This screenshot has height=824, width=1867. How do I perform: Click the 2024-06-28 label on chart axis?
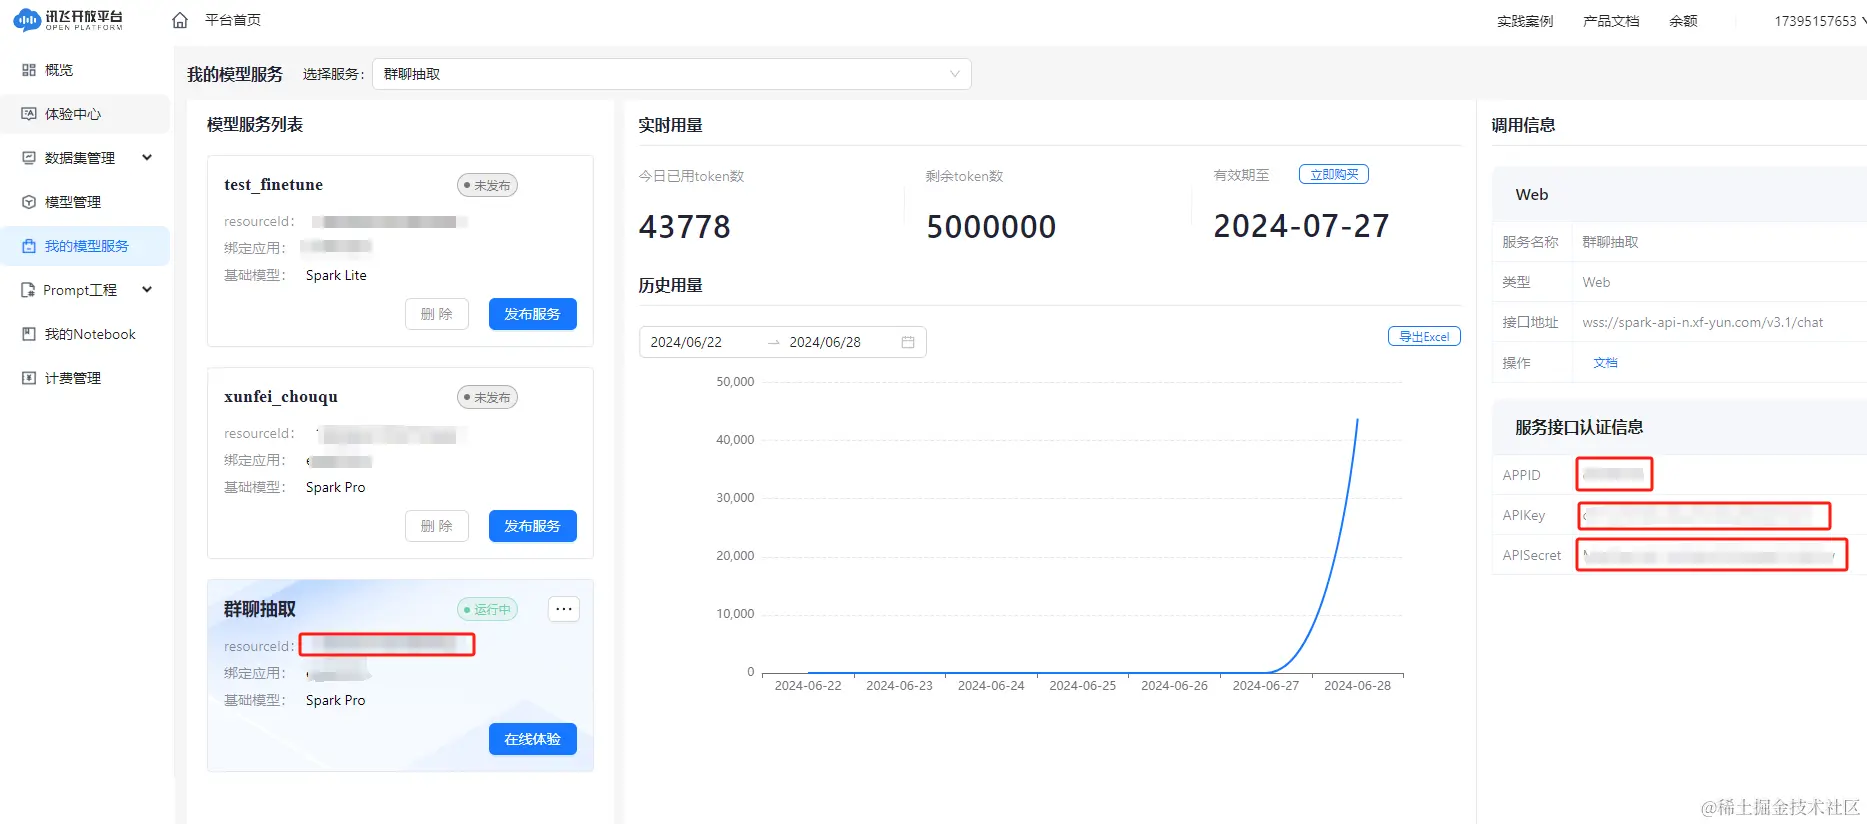coord(1357,686)
